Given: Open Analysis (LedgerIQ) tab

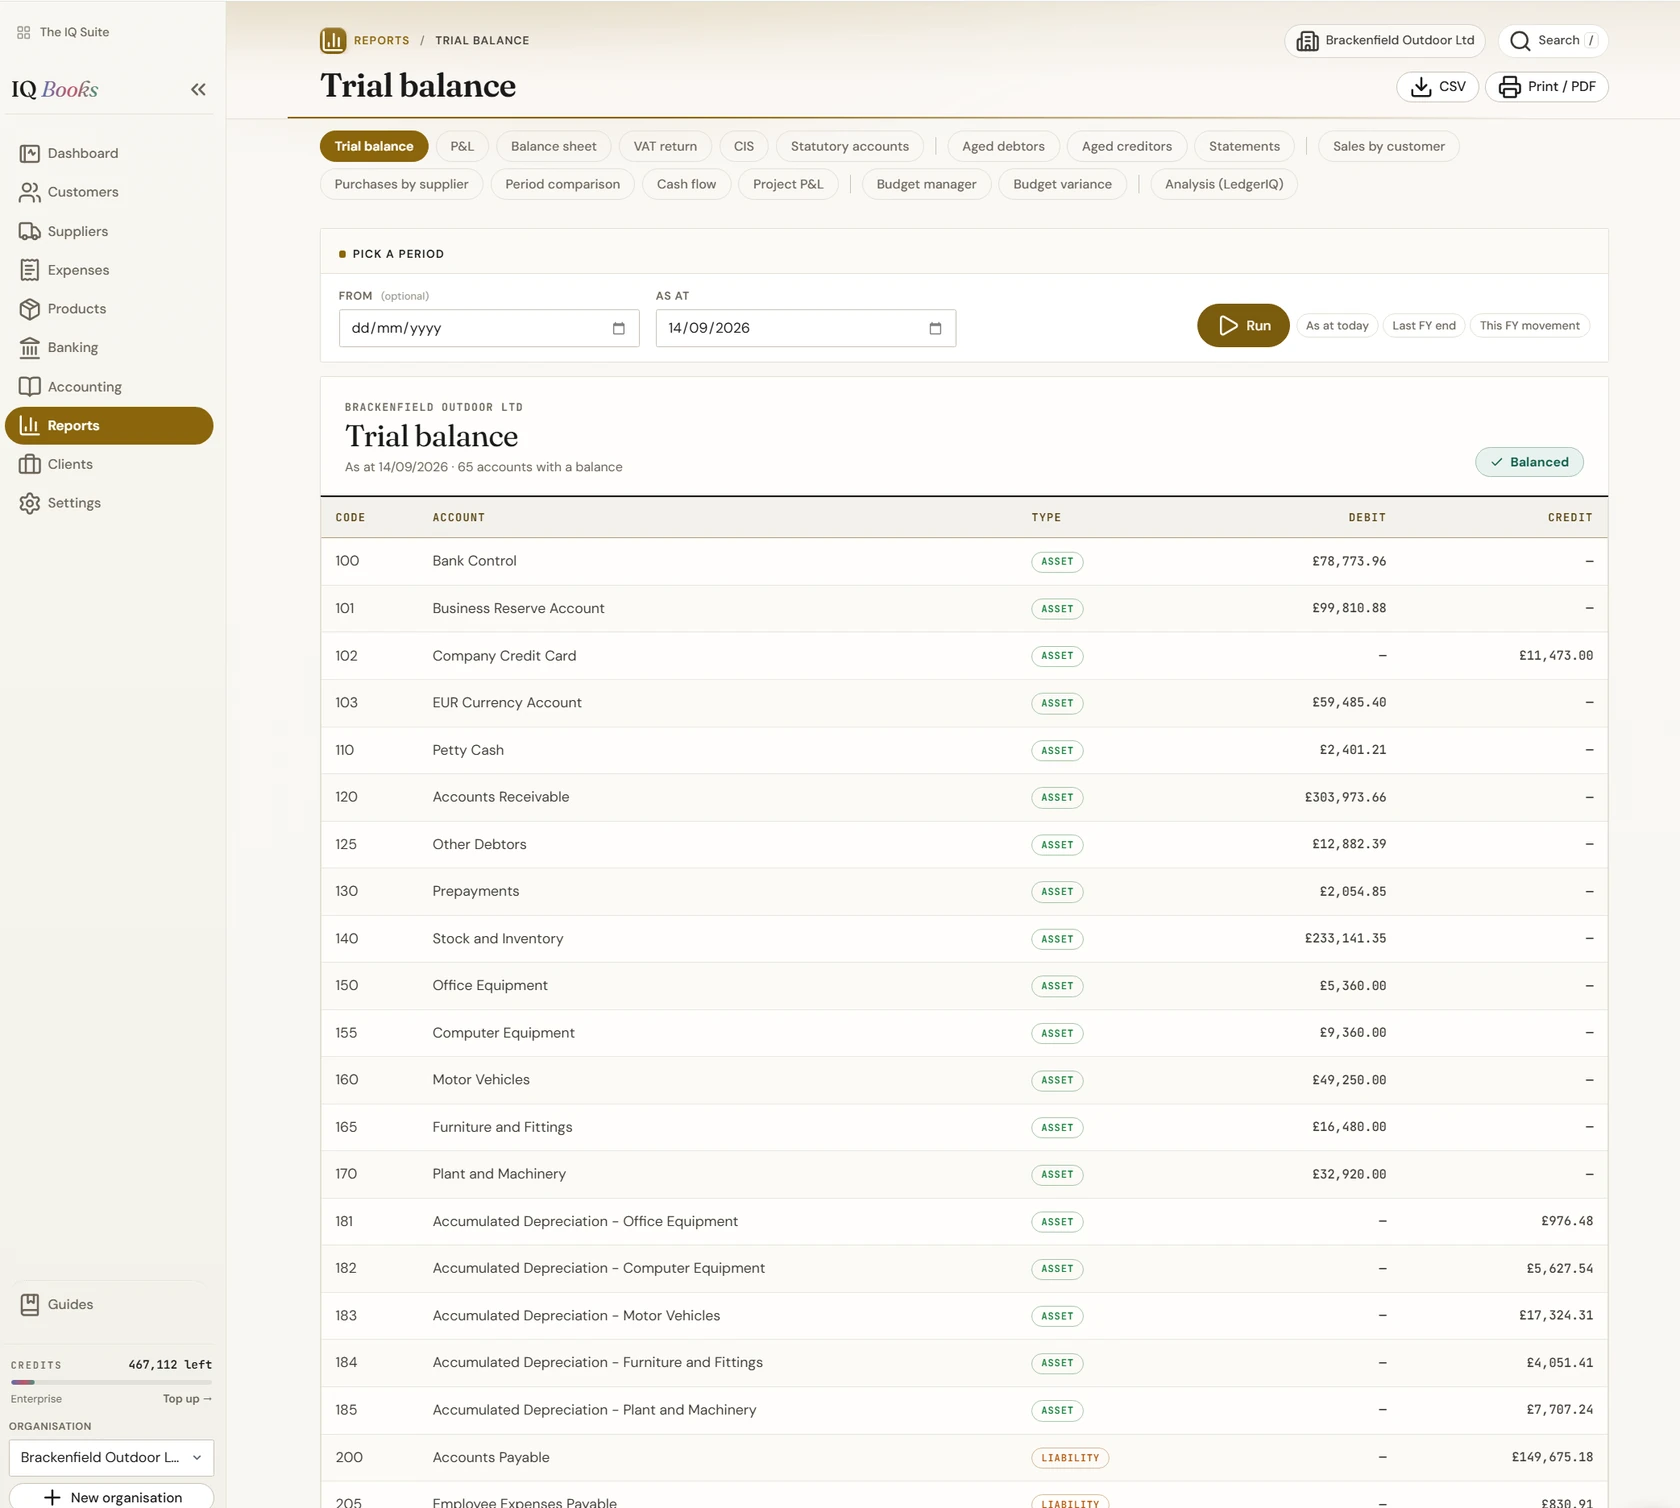Looking at the screenshot, I should [x=1224, y=184].
